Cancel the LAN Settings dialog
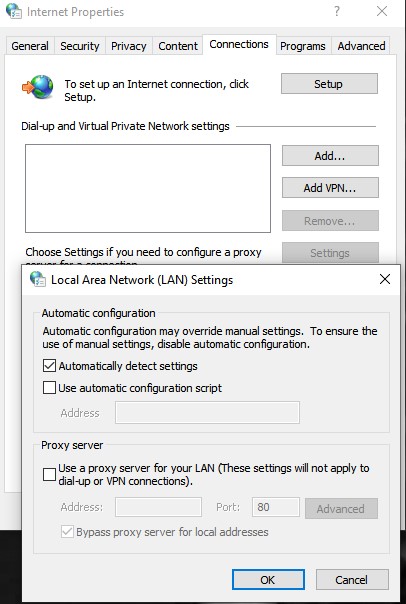The image size is (406, 604). [x=352, y=579]
